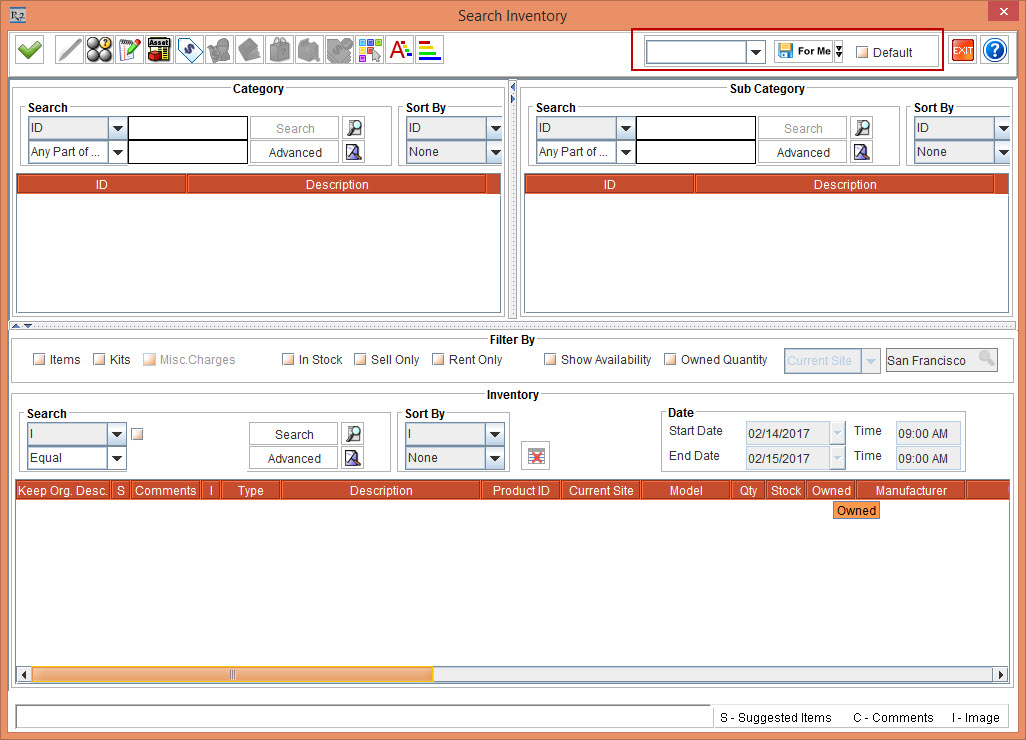The width and height of the screenshot is (1026, 740).
Task: Open the Sub Category Sort By ID dropdown
Action: [x=1002, y=128]
